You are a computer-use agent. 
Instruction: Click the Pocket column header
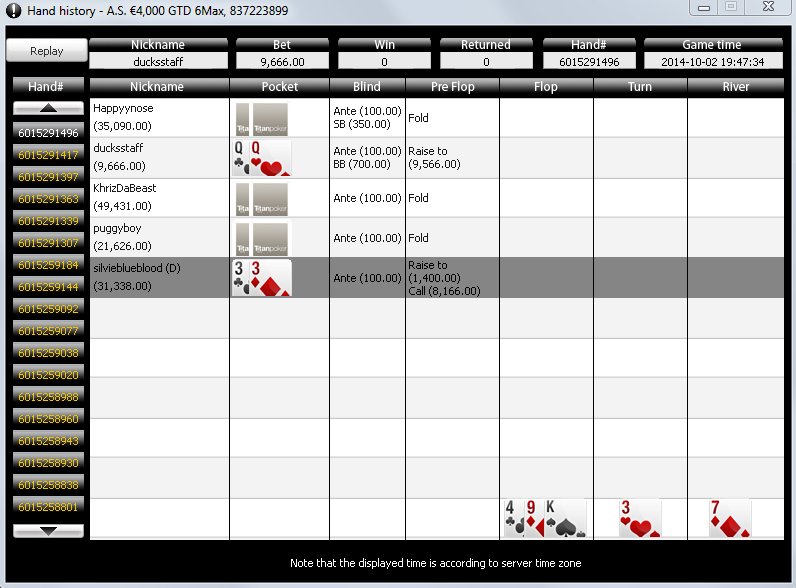click(280, 87)
